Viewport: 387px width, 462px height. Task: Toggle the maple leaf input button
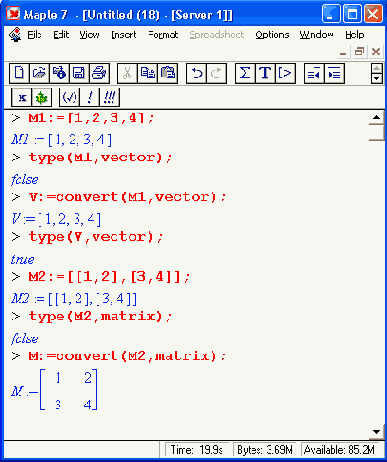tap(41, 97)
